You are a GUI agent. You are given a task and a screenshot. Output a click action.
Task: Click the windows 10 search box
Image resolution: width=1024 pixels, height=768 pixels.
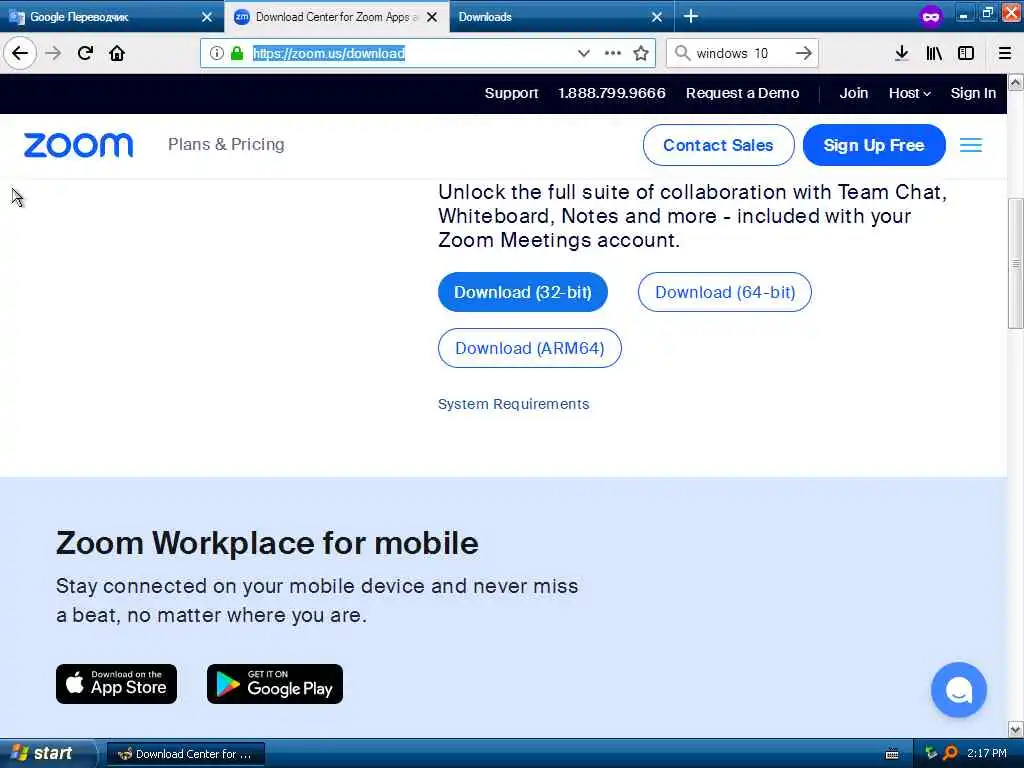tap(741, 53)
